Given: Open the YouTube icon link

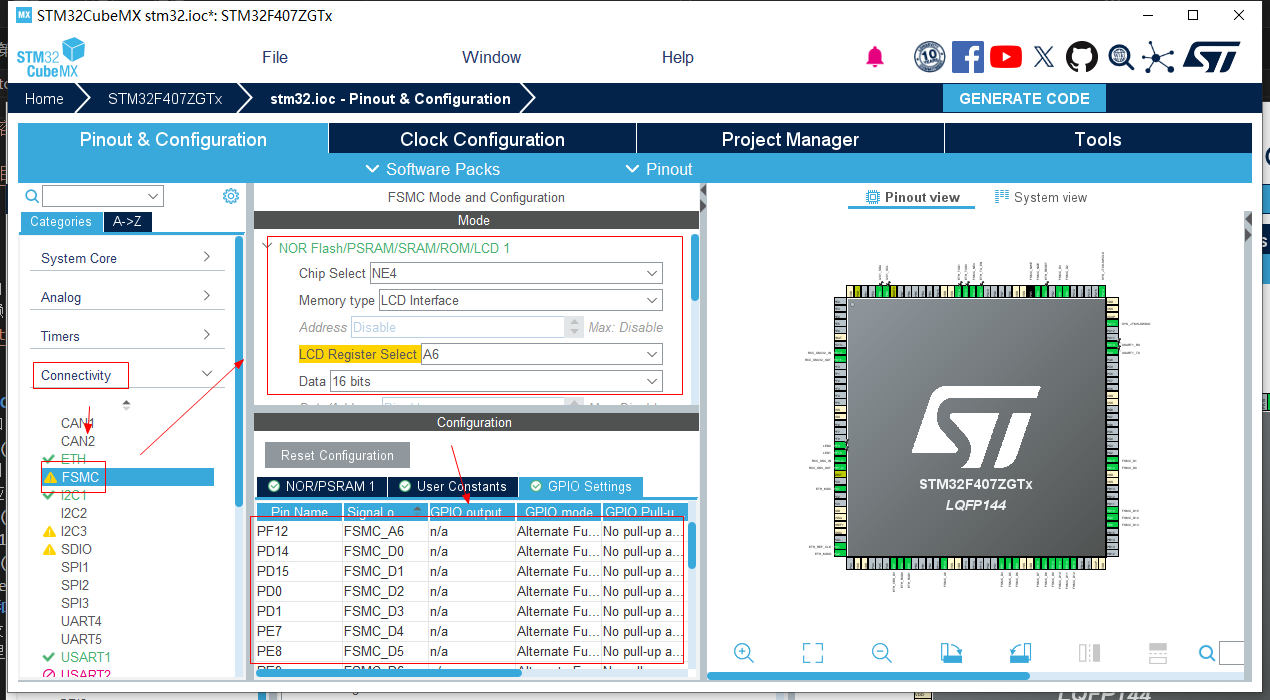Looking at the screenshot, I should (x=1006, y=57).
